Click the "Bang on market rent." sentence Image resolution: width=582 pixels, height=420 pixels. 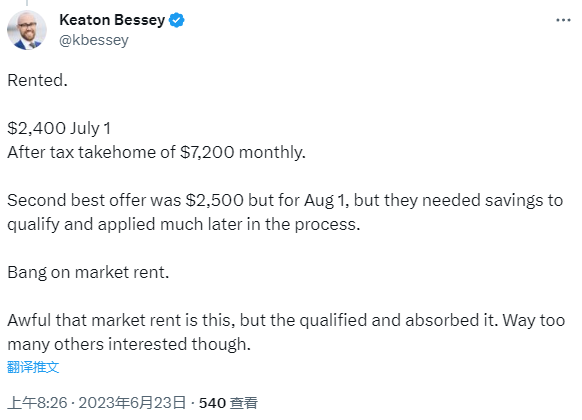tap(88, 272)
